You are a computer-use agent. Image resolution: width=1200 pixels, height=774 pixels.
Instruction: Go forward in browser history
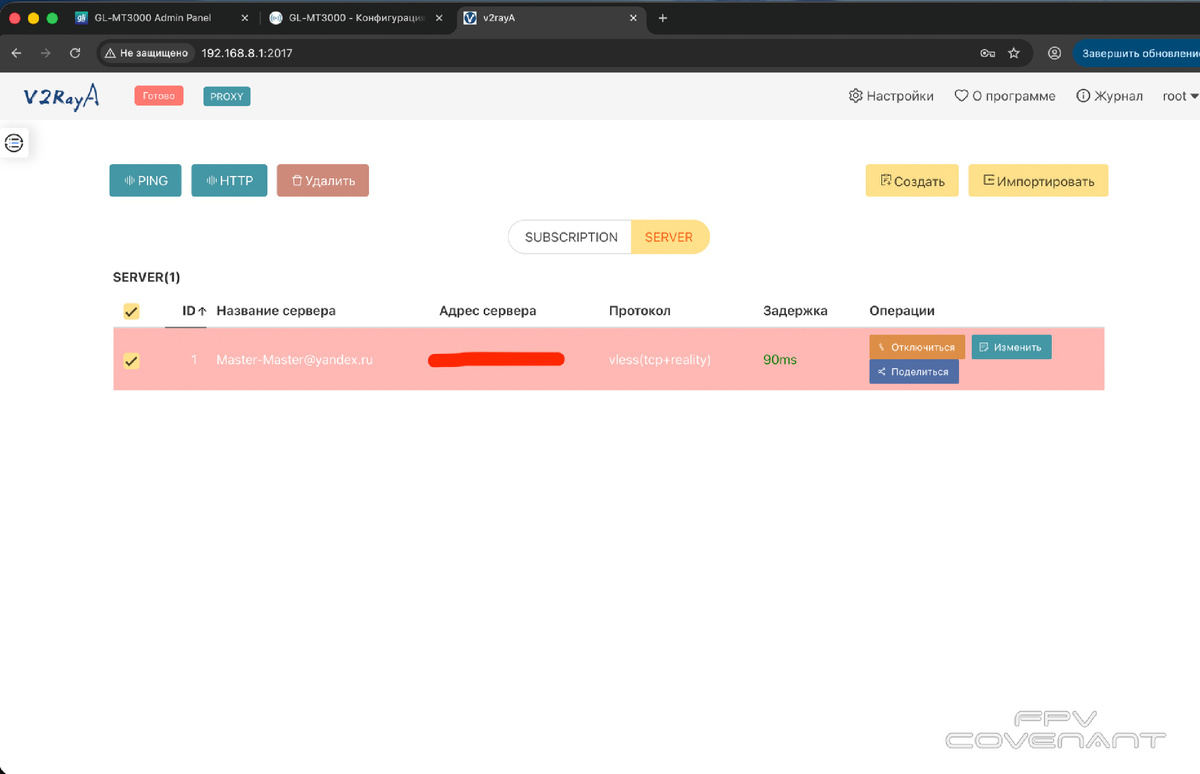pos(45,53)
